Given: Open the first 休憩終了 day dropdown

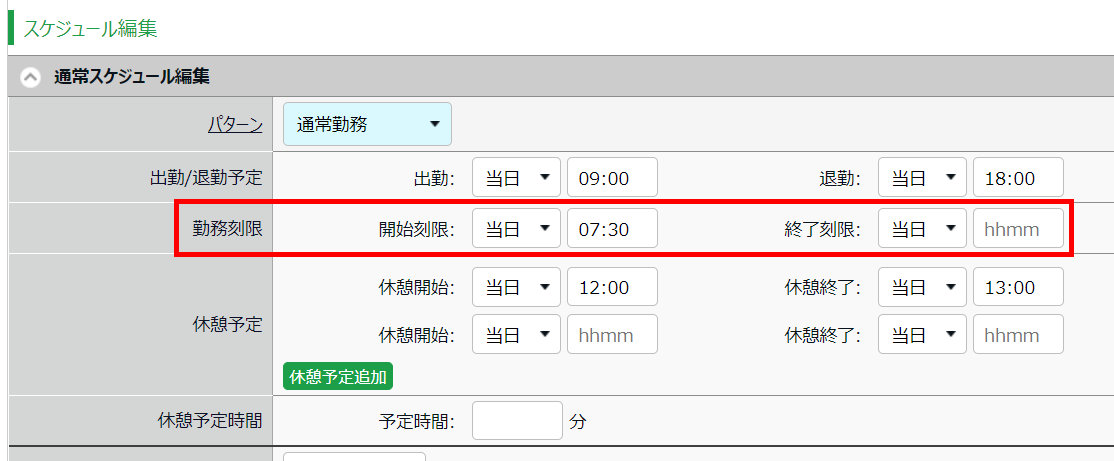Looking at the screenshot, I should pos(922,287).
